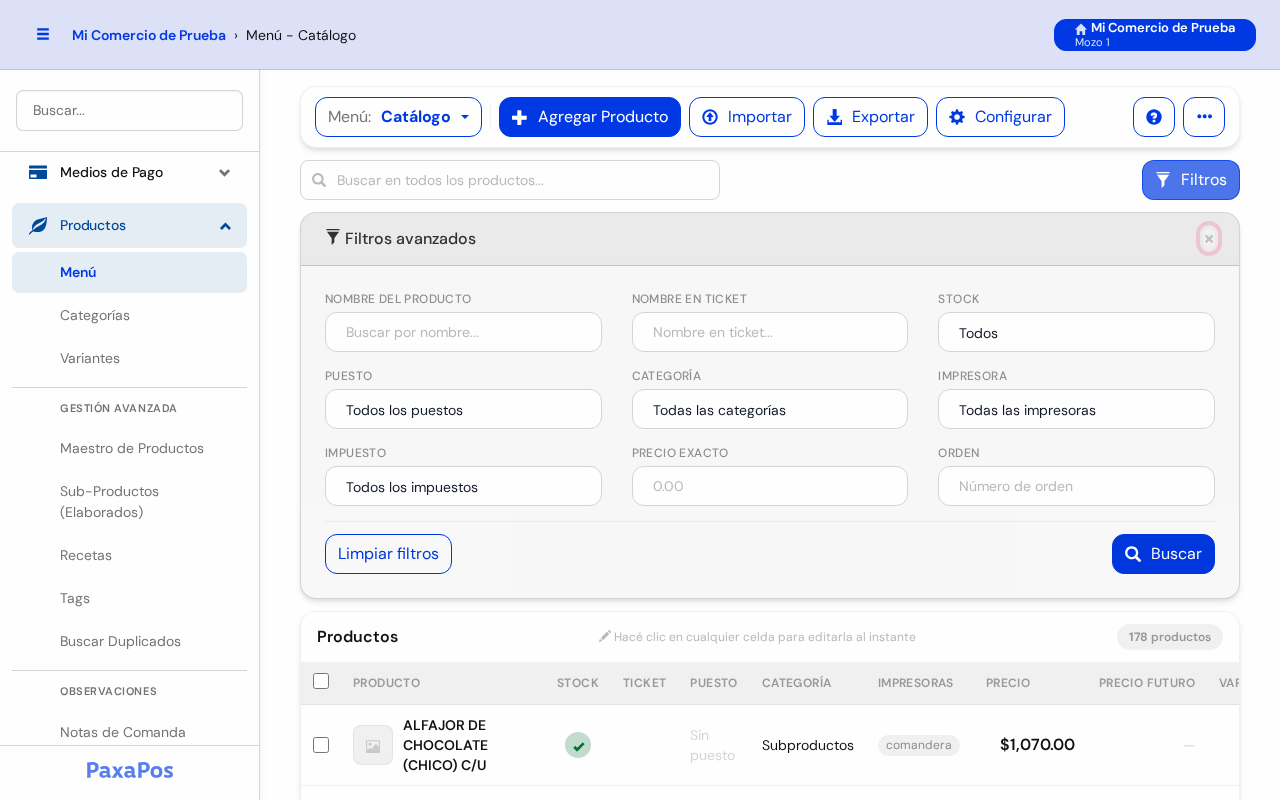Open the Impuesto filter dropdown

click(463, 486)
